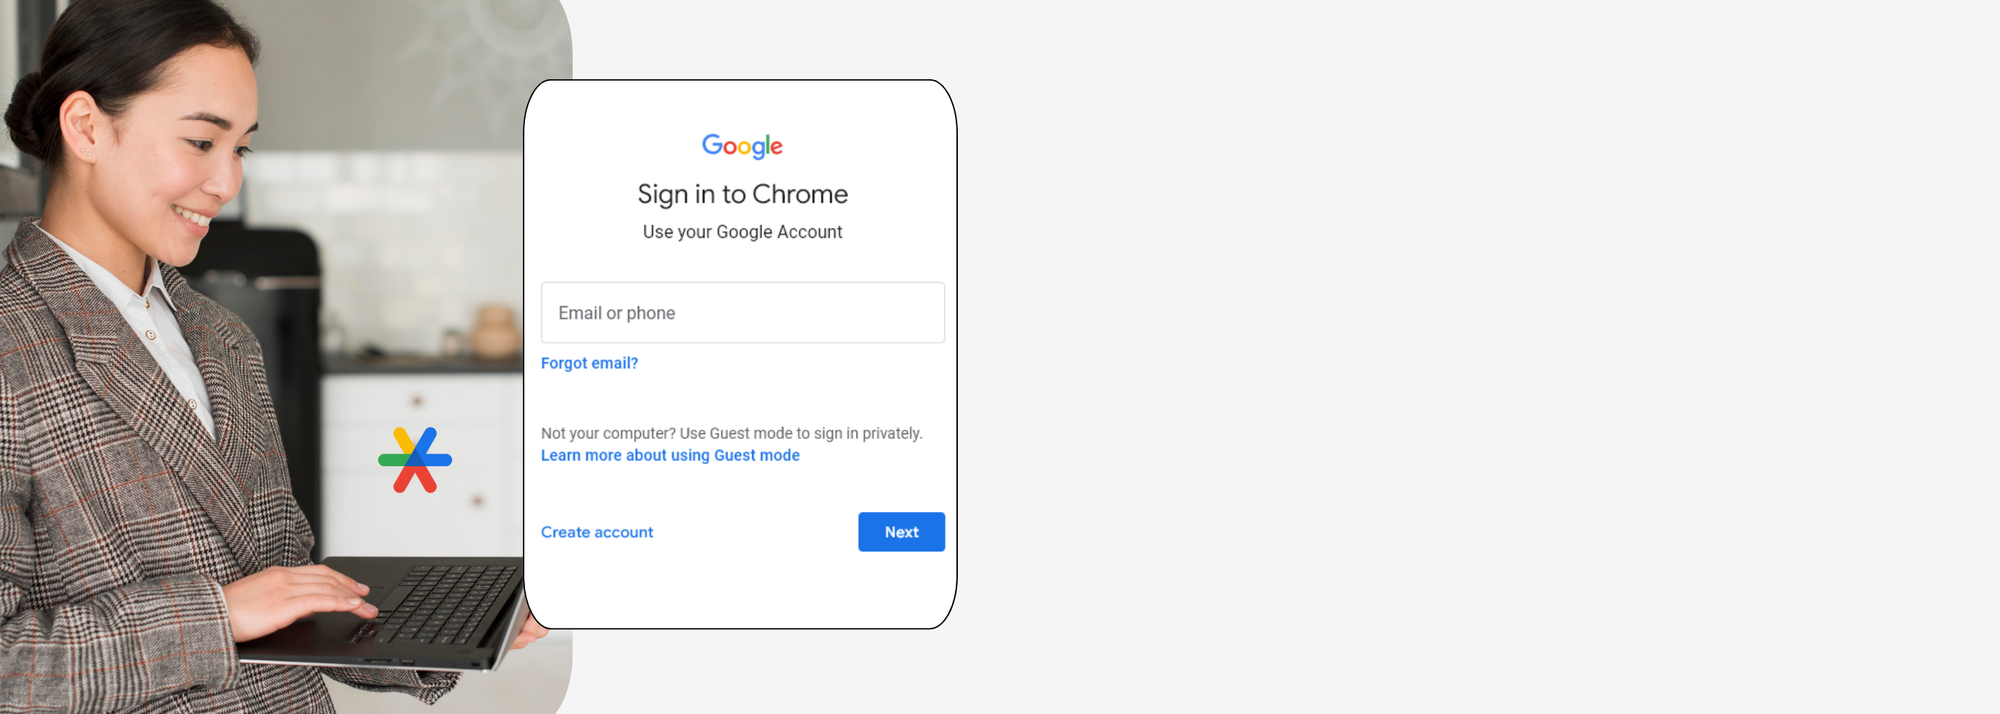The width and height of the screenshot is (2000, 714).
Task: Click the 'Sign in to Chrome' heading
Action: coord(742,193)
